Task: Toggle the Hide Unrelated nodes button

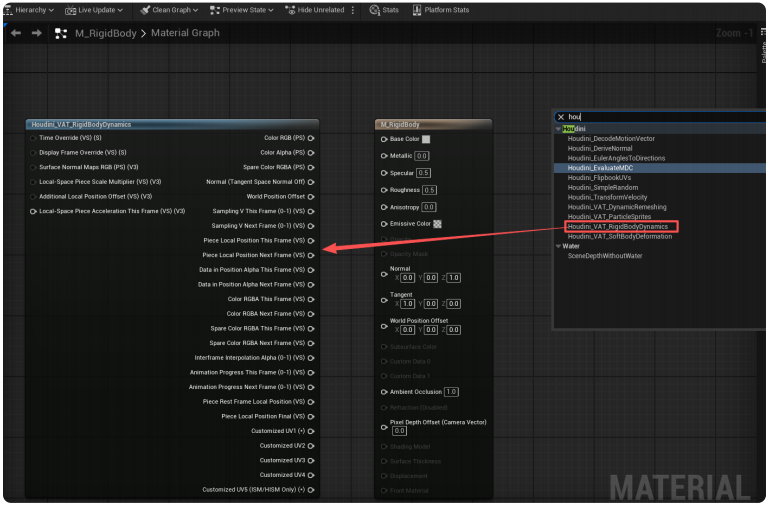Action: [x=315, y=10]
